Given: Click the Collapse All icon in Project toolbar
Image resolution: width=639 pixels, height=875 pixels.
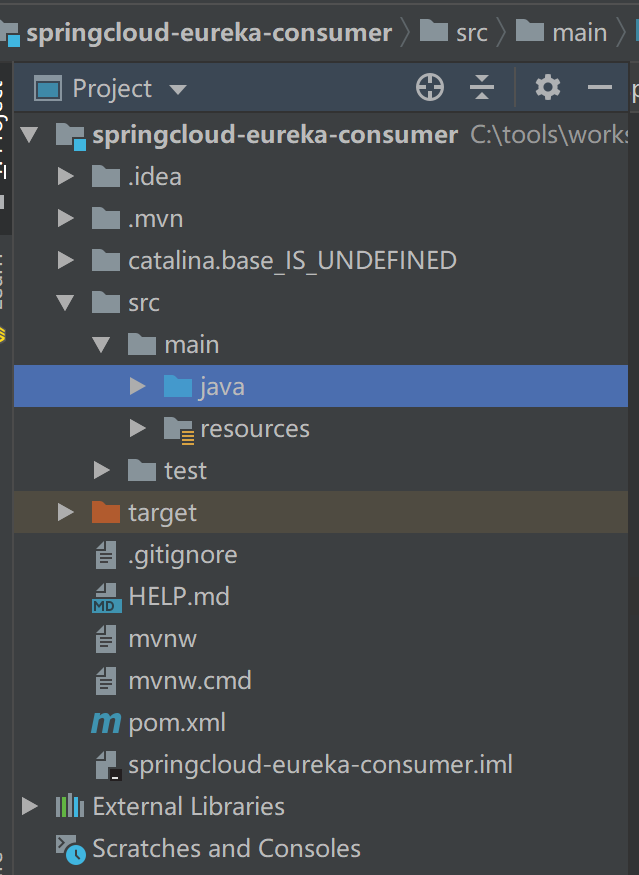Looking at the screenshot, I should [482, 88].
